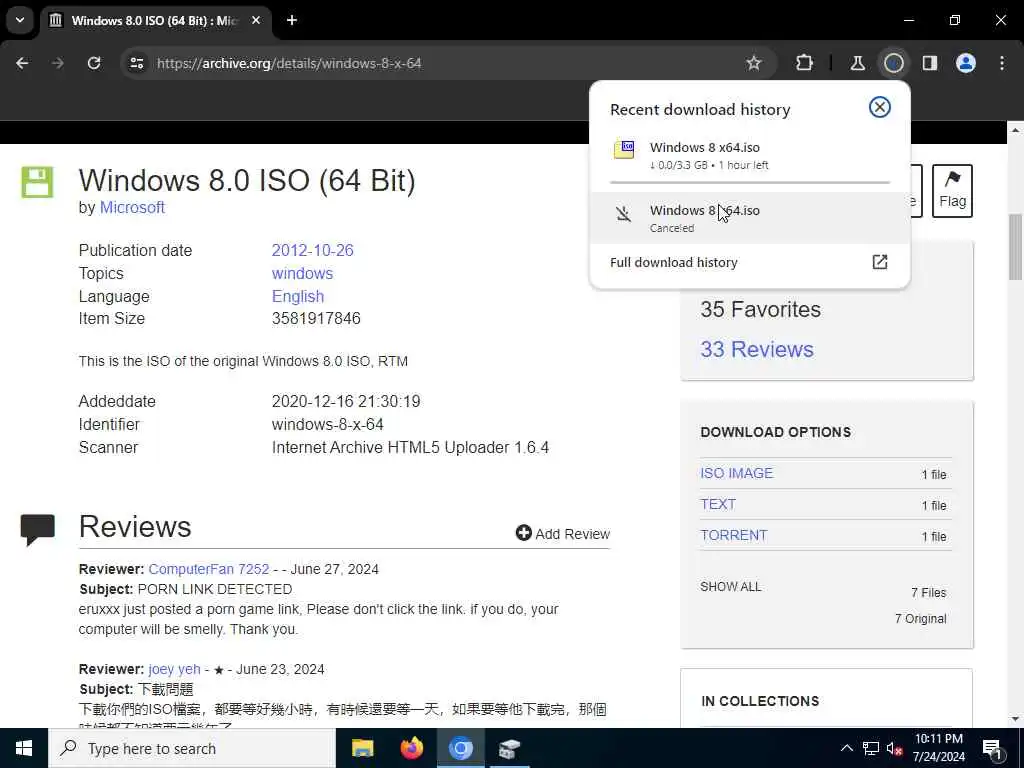1024x768 pixels.
Task: Click the taskbar search box
Action: [x=191, y=748]
